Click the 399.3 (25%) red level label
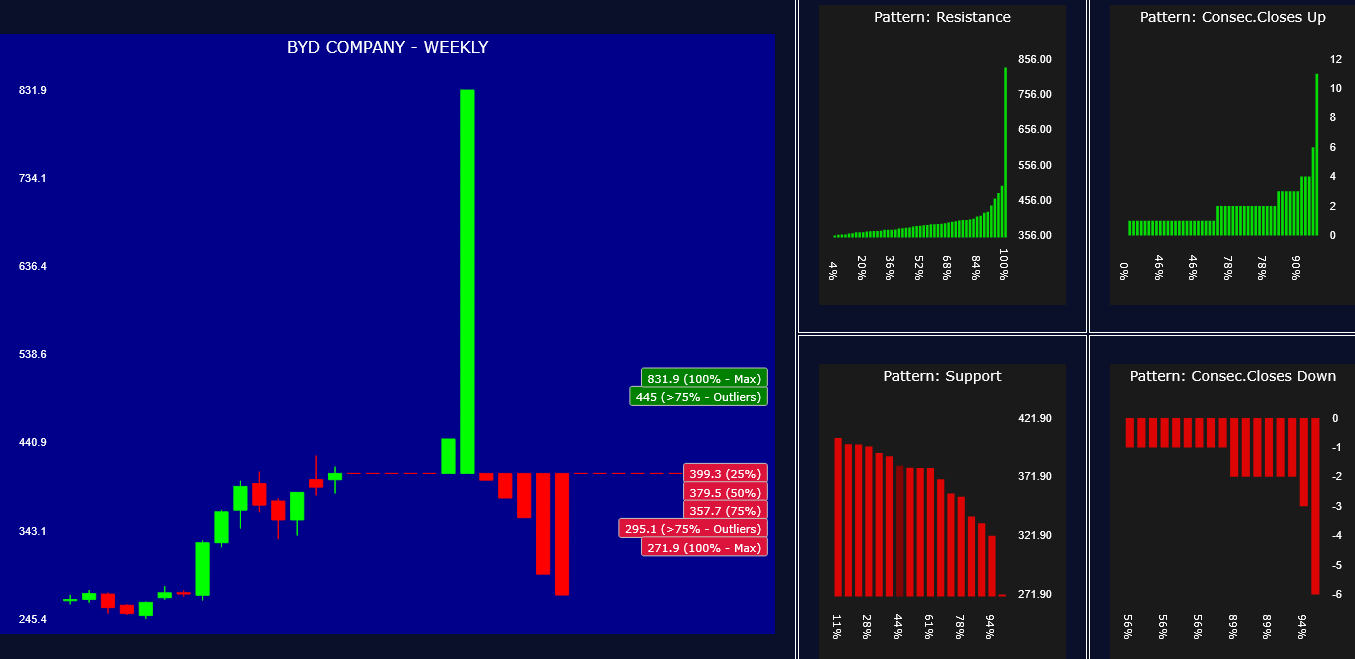 (725, 473)
